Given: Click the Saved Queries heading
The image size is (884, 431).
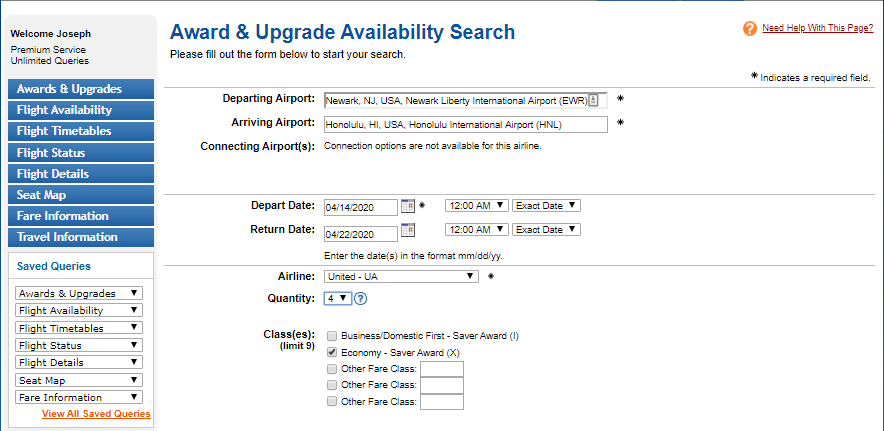Looking at the screenshot, I should (54, 266).
